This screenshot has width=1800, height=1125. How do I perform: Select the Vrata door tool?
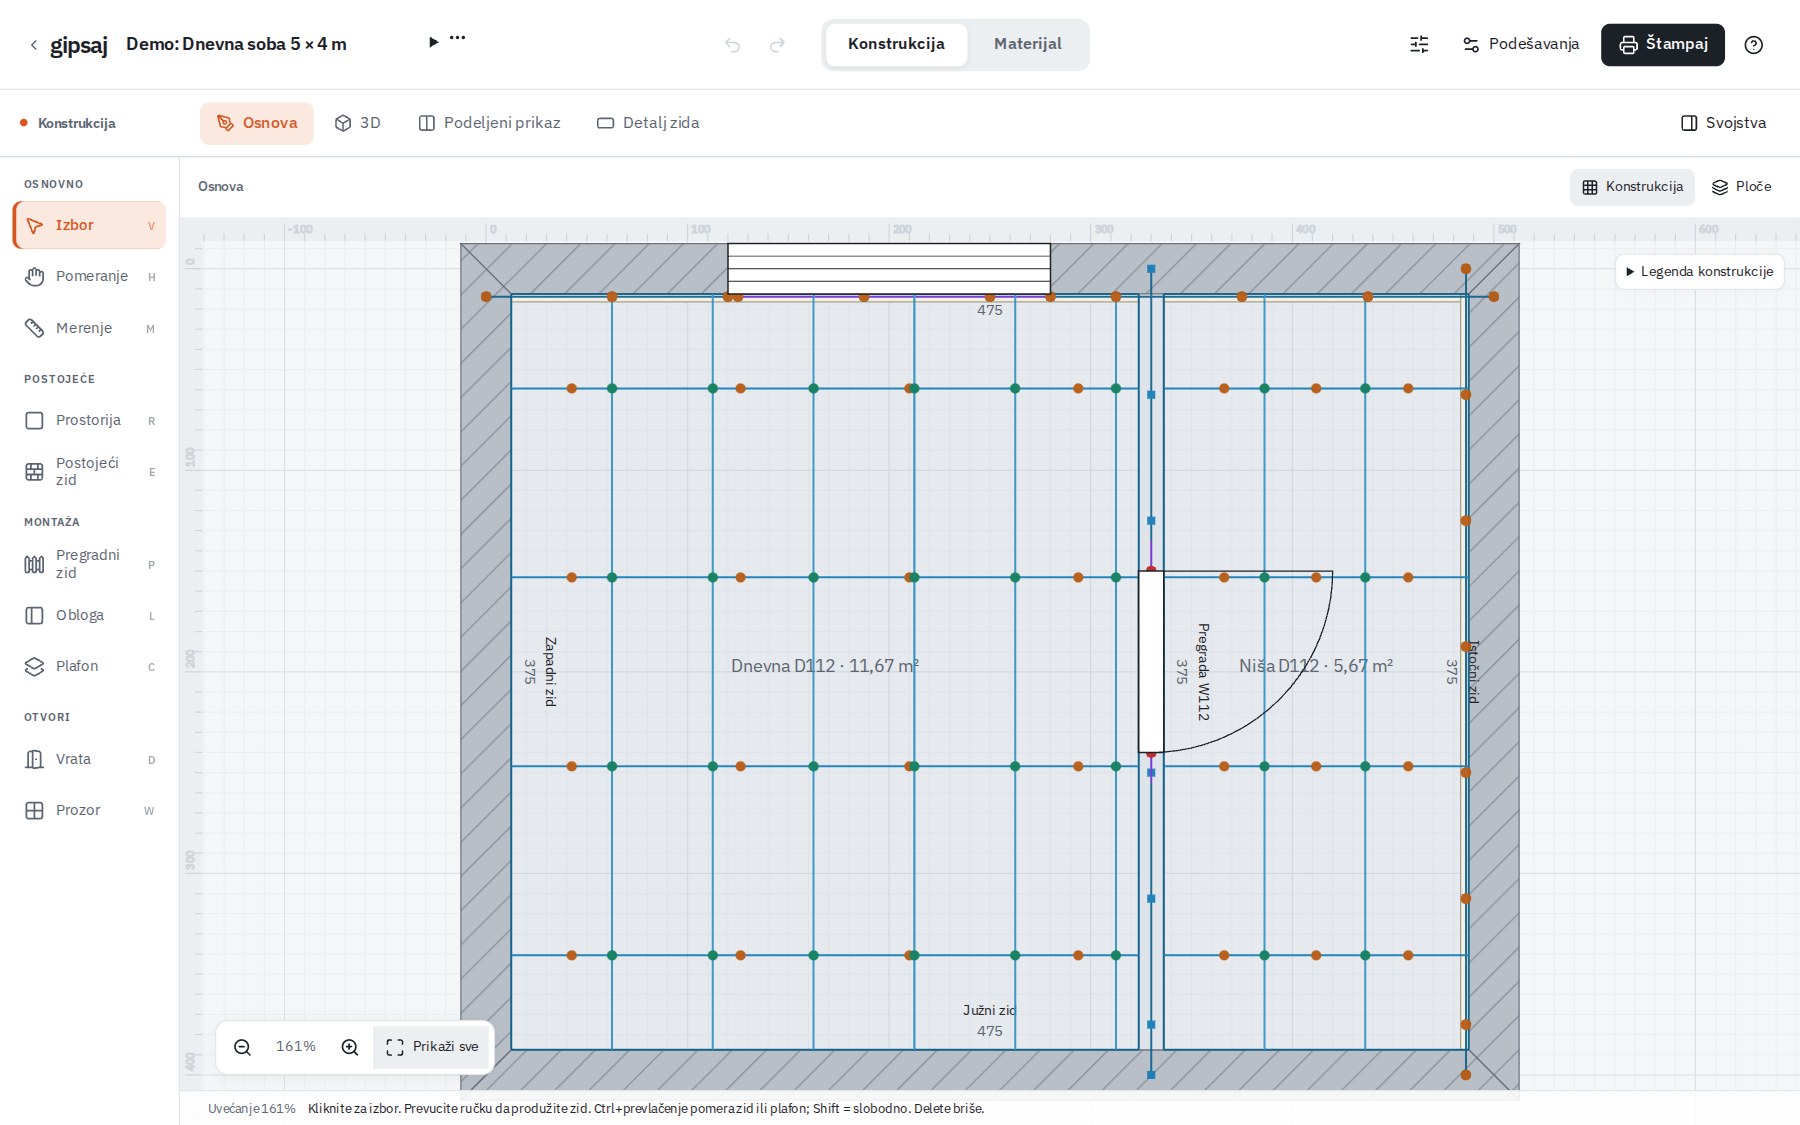pos(90,759)
